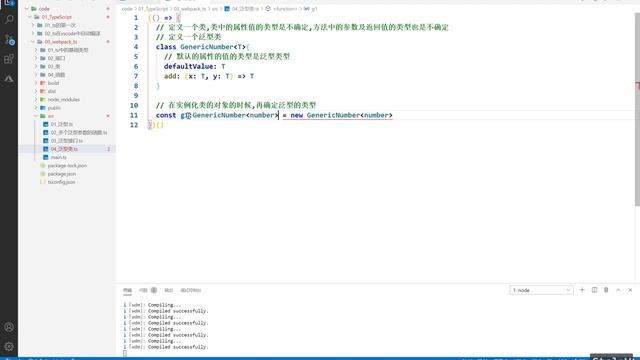Image resolution: width=640 pixels, height=360 pixels.
Task: Click line number 11 in the gutter
Action: click(134, 115)
